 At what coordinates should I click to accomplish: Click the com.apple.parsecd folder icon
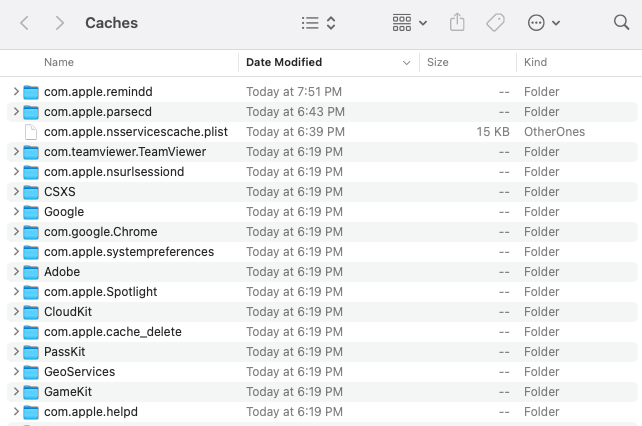coord(31,112)
